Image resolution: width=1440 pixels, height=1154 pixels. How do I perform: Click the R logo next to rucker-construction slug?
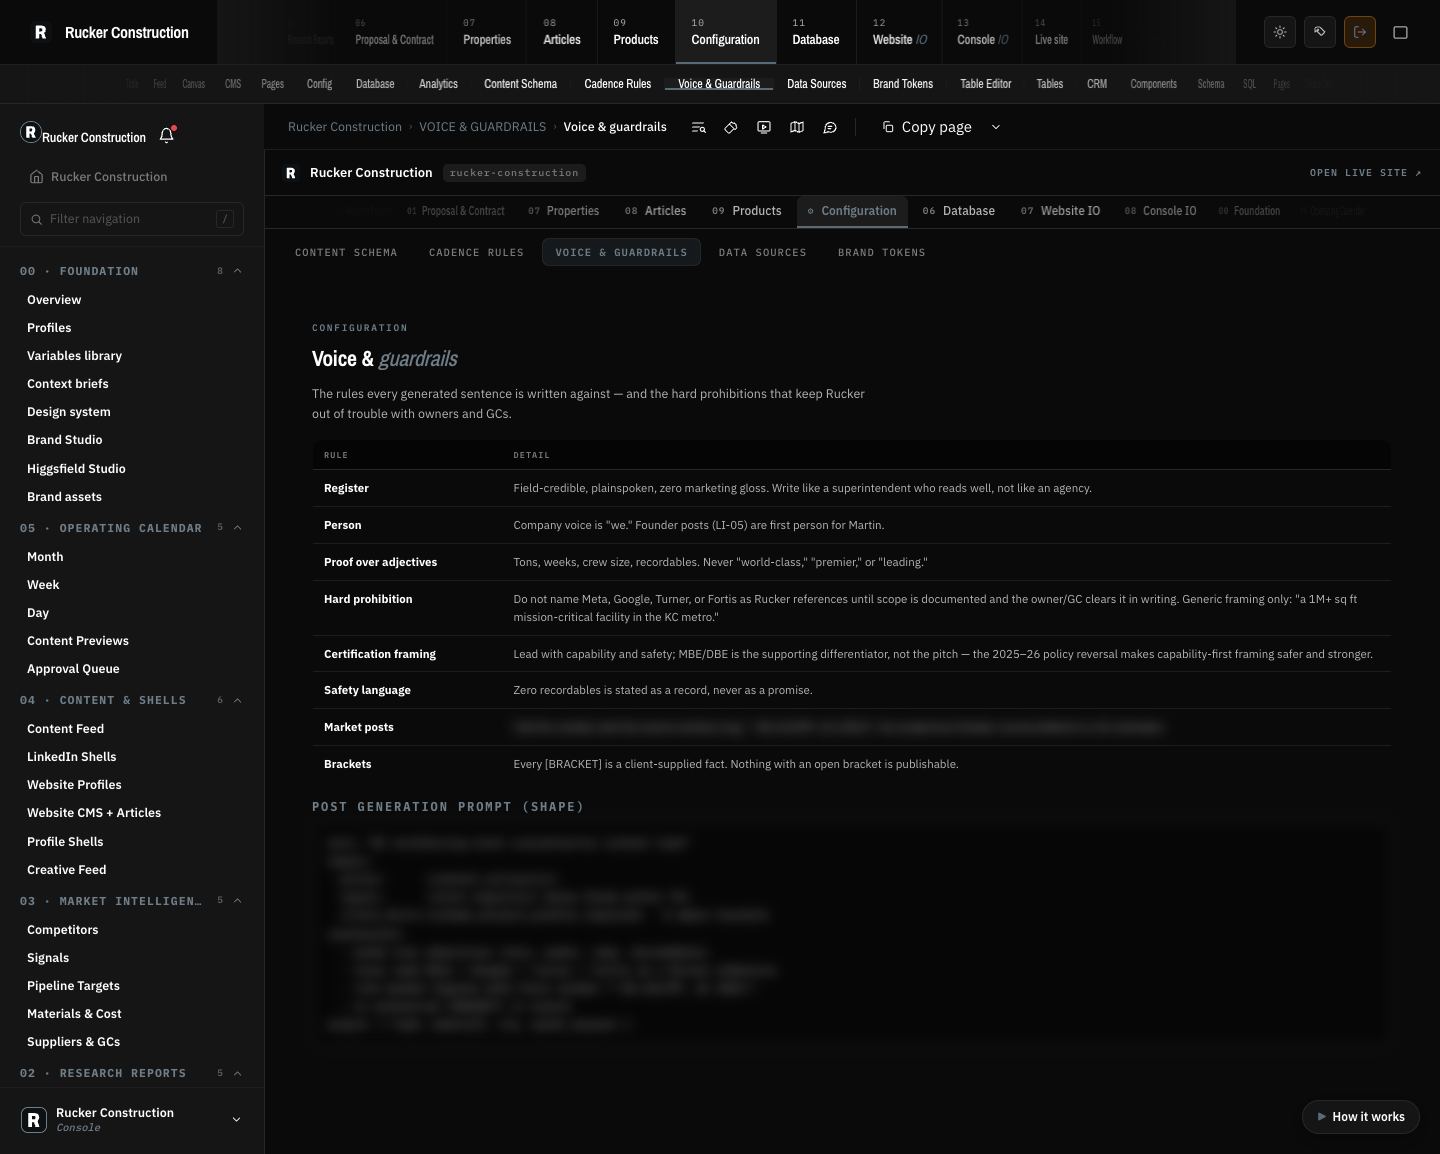pos(291,173)
